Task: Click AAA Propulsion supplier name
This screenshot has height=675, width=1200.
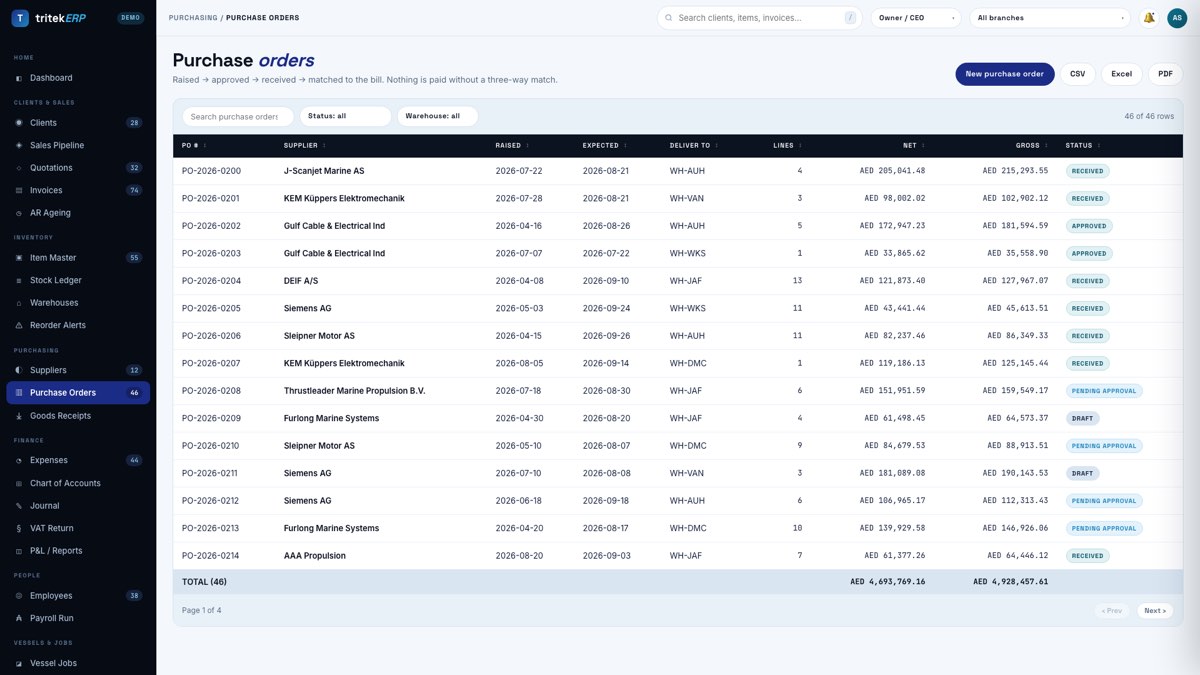Action: tap(315, 556)
